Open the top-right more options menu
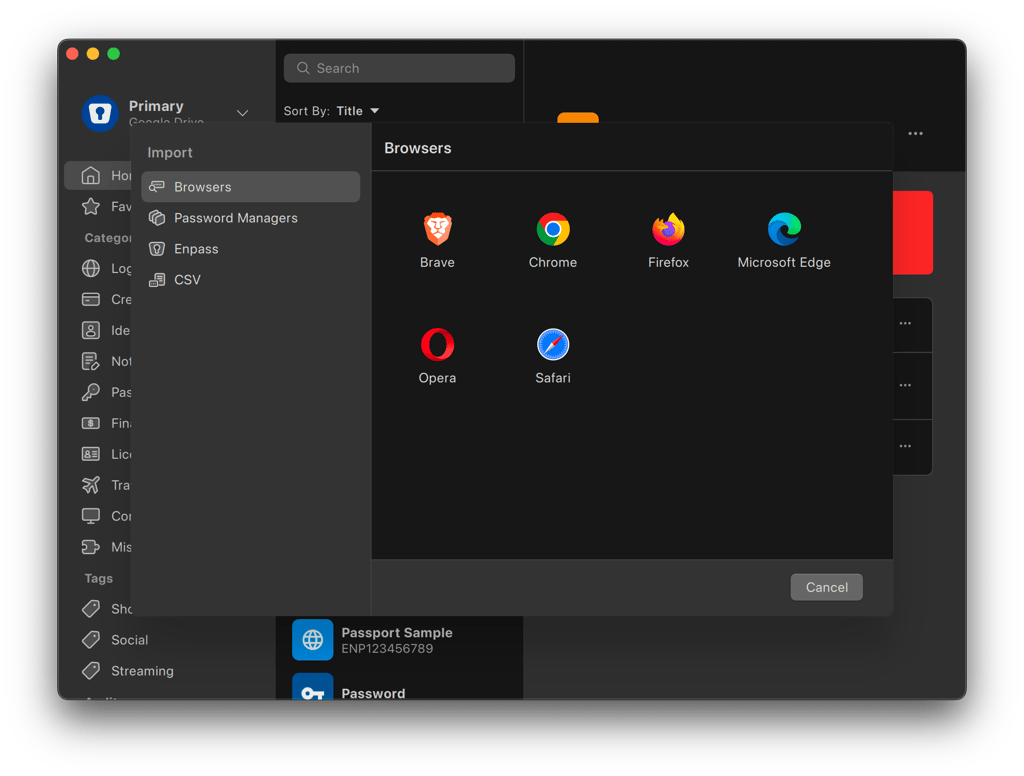 pos(916,134)
